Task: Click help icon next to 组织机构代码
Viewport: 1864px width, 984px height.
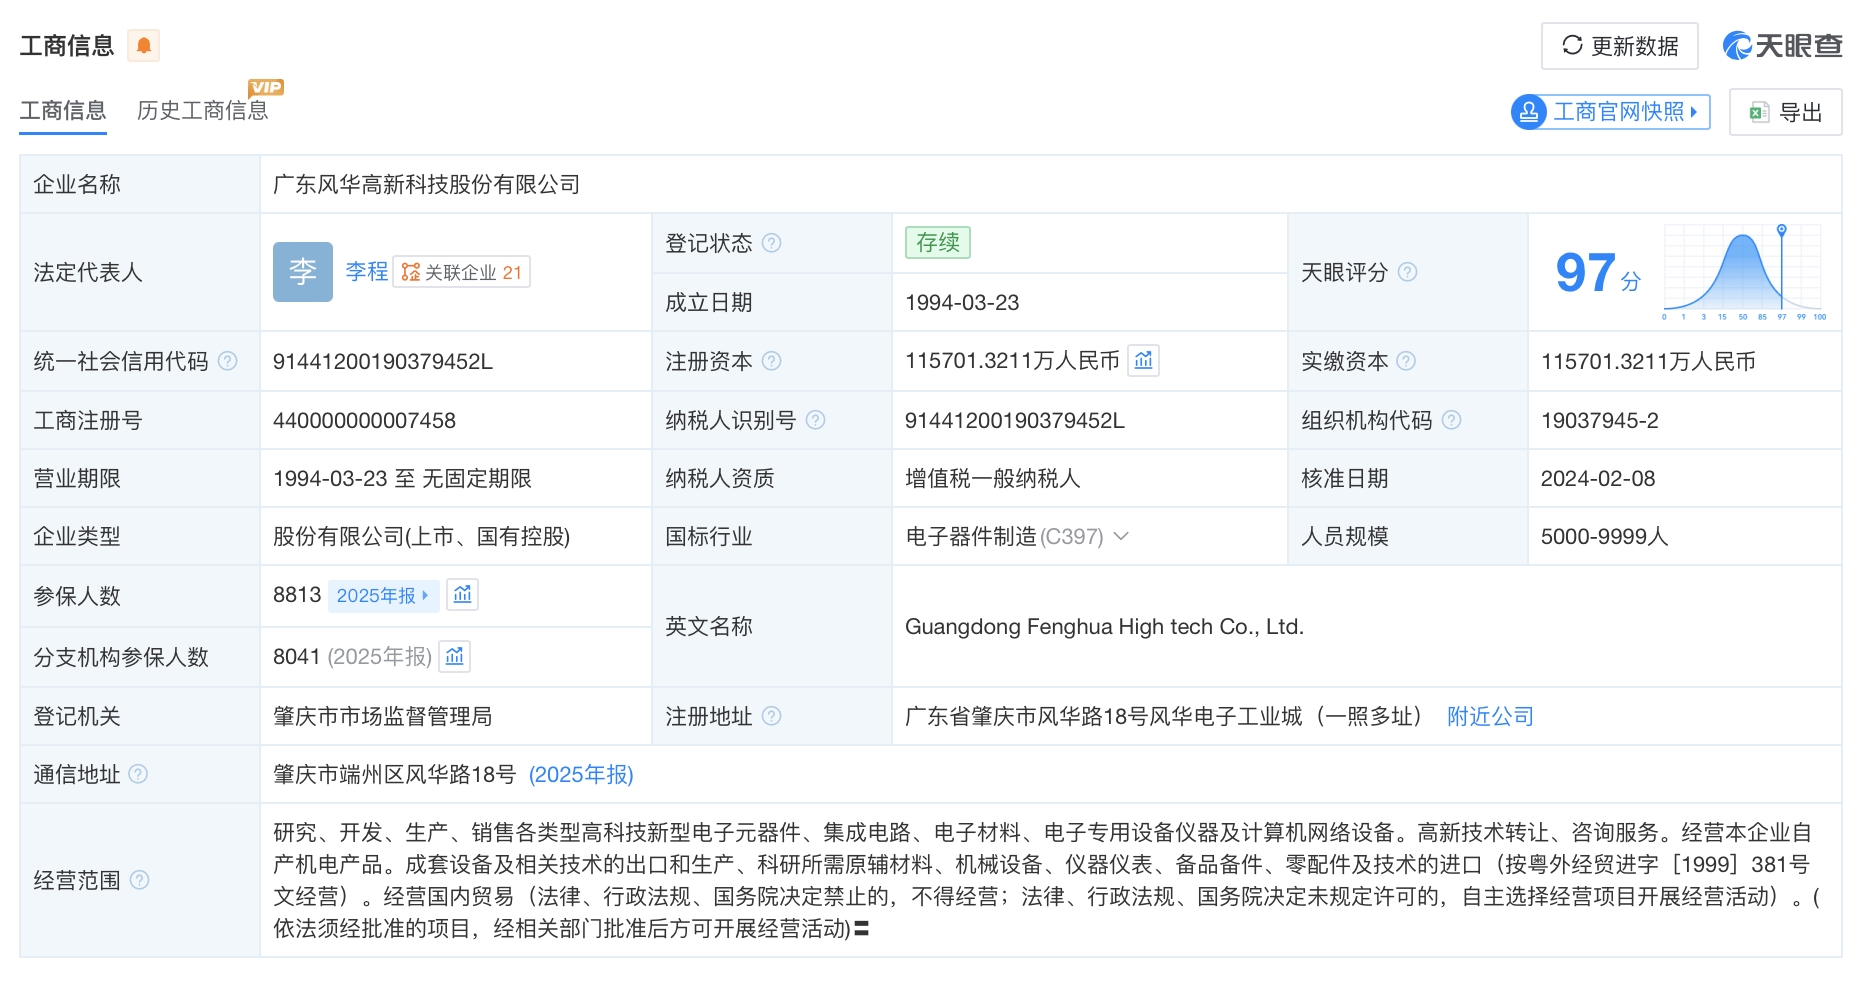Action: tap(1451, 420)
